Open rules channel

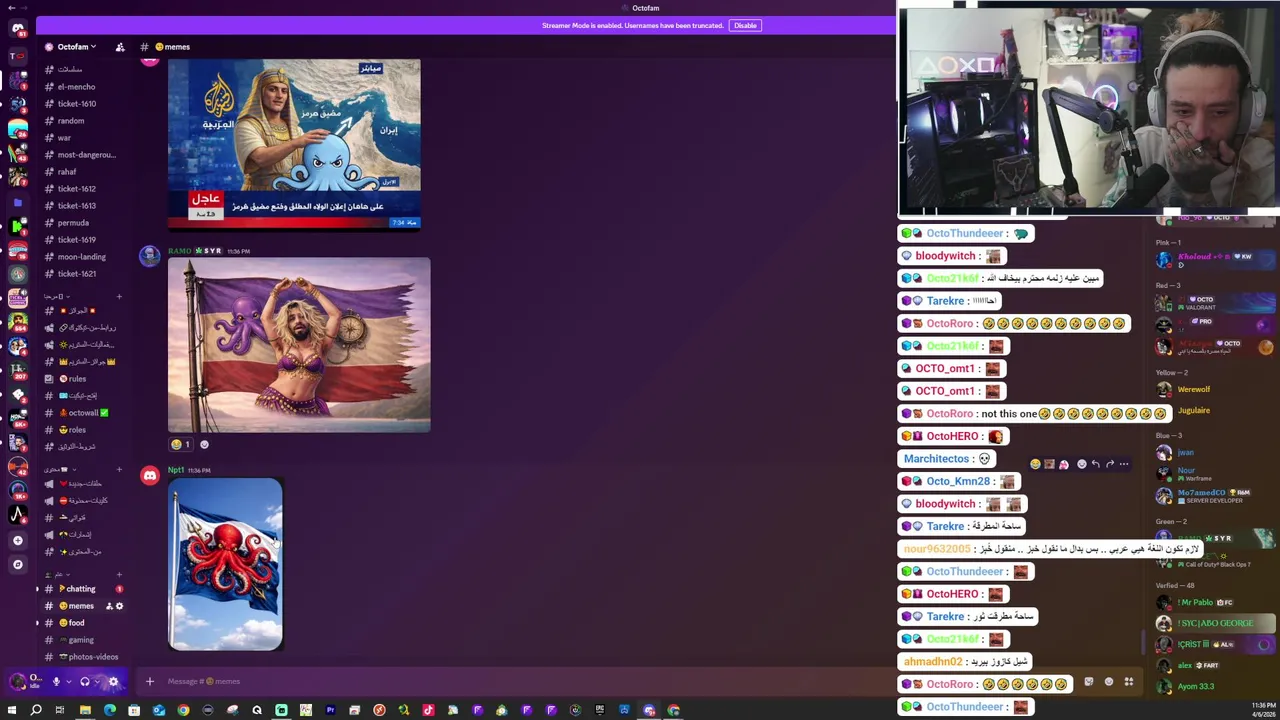coord(84,379)
